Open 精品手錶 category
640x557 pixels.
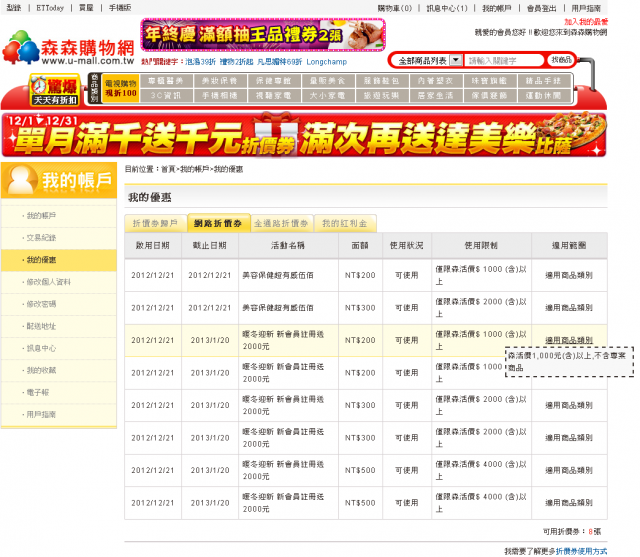pos(543,81)
